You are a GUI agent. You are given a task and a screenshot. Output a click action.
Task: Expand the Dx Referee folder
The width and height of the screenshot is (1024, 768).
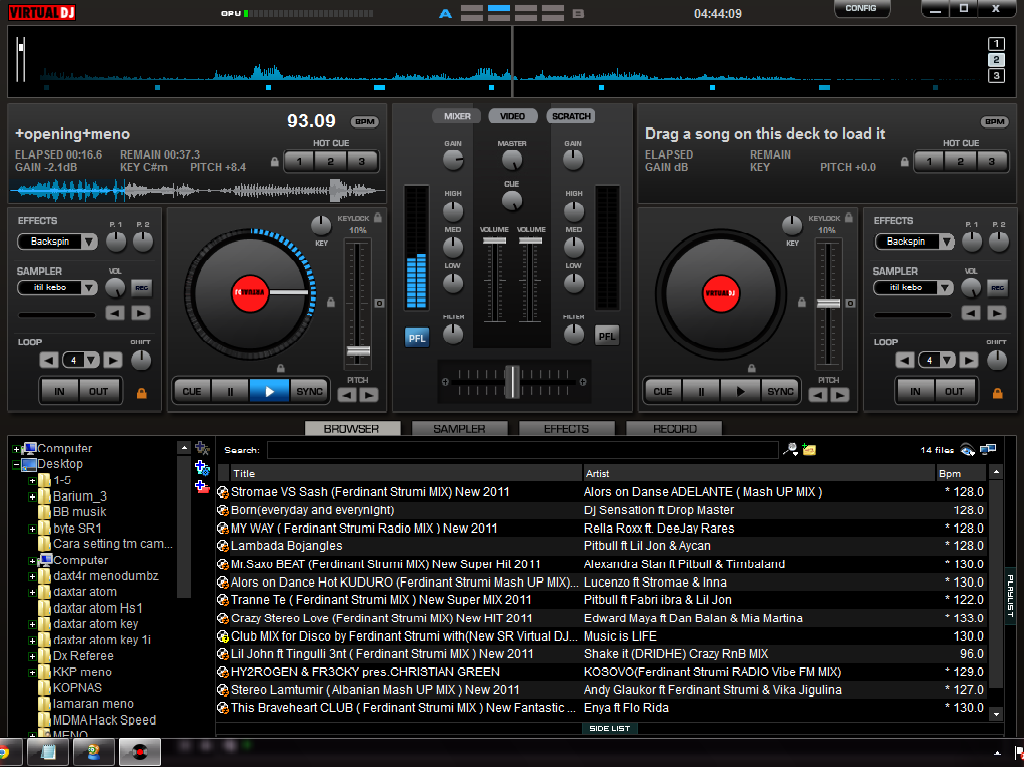click(x=32, y=656)
